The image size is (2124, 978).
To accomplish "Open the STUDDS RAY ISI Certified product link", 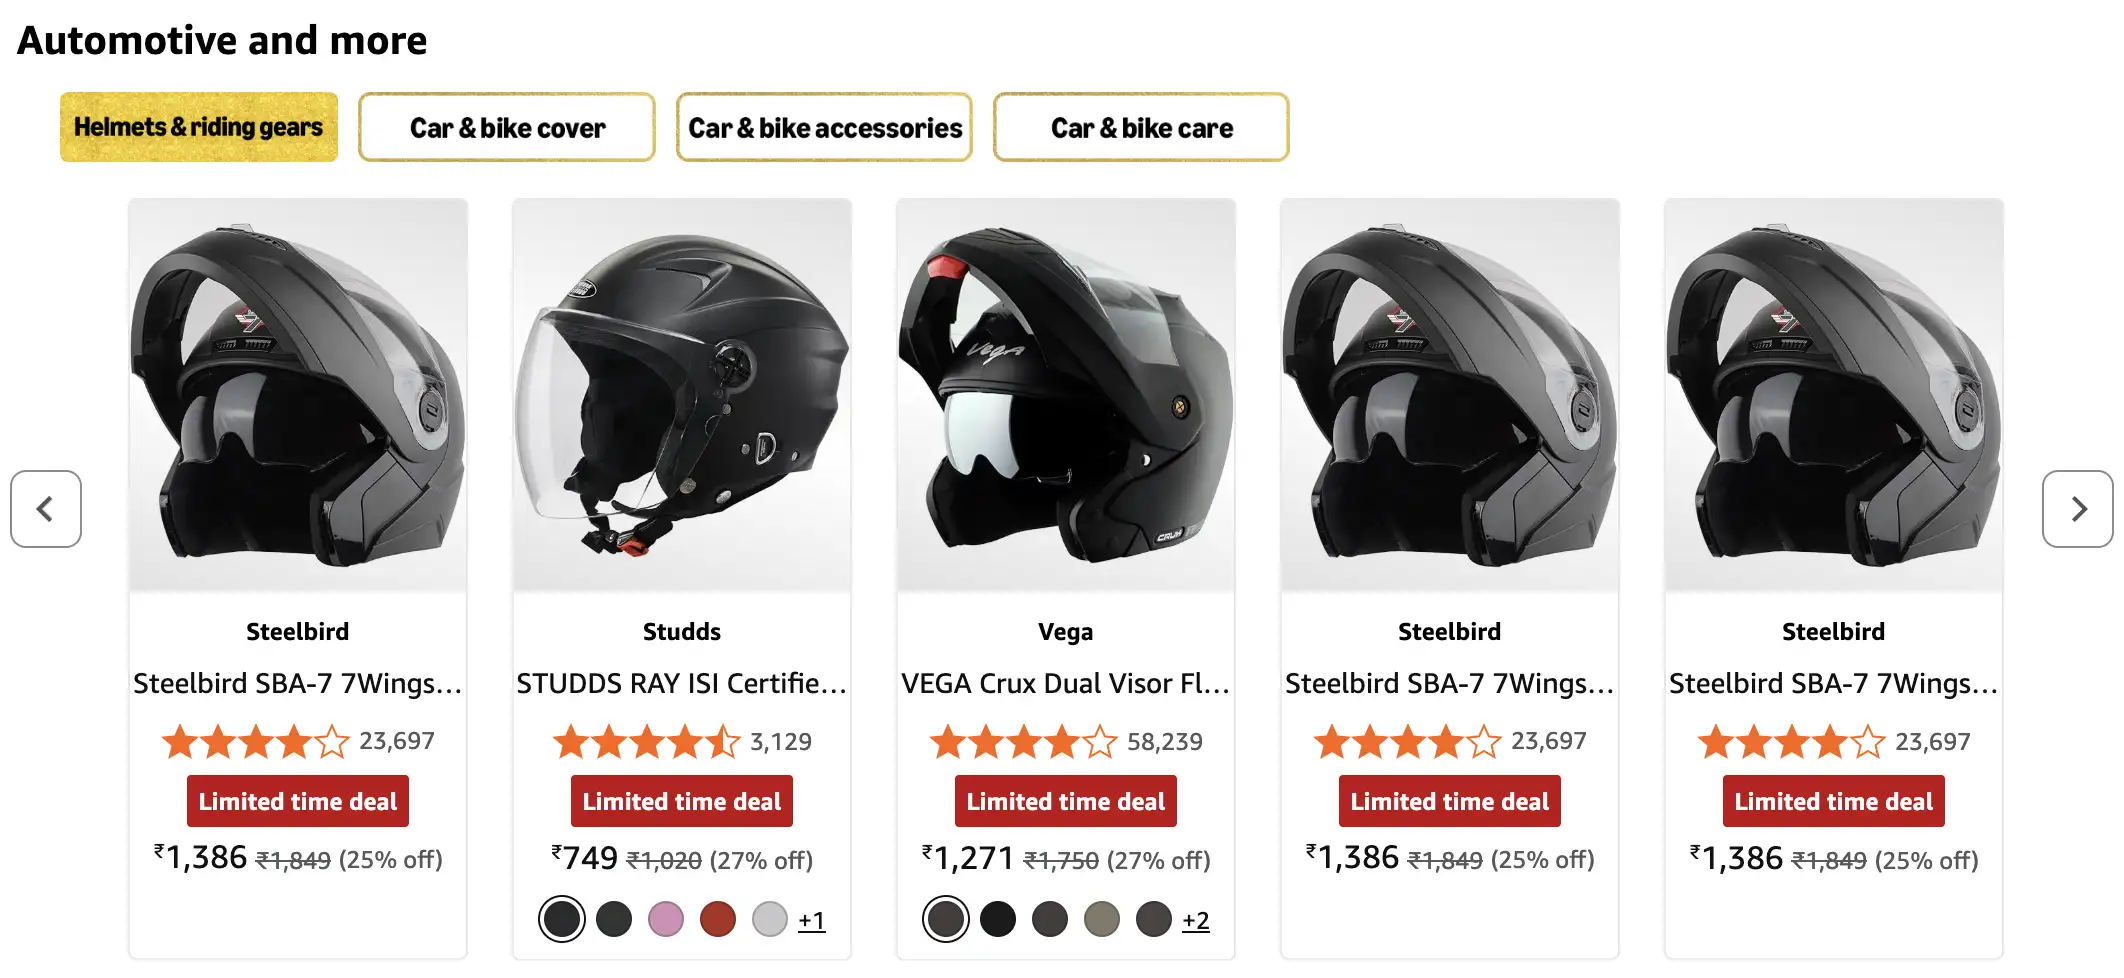I will pyautogui.click(x=682, y=683).
